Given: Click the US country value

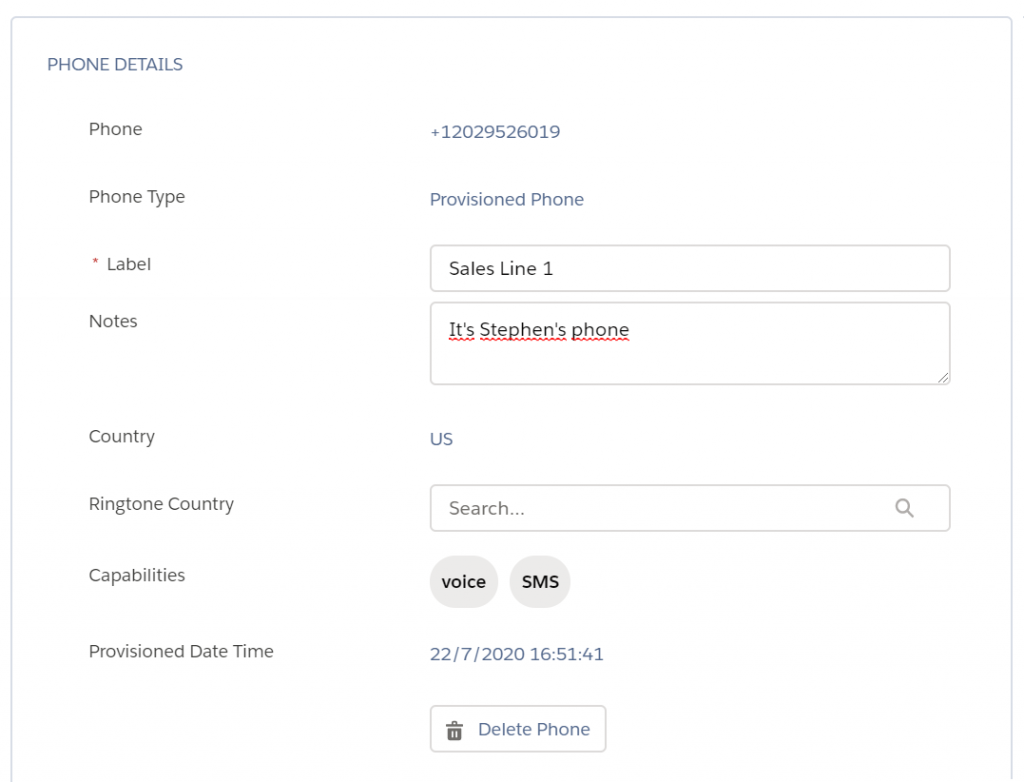Looking at the screenshot, I should click(x=441, y=440).
